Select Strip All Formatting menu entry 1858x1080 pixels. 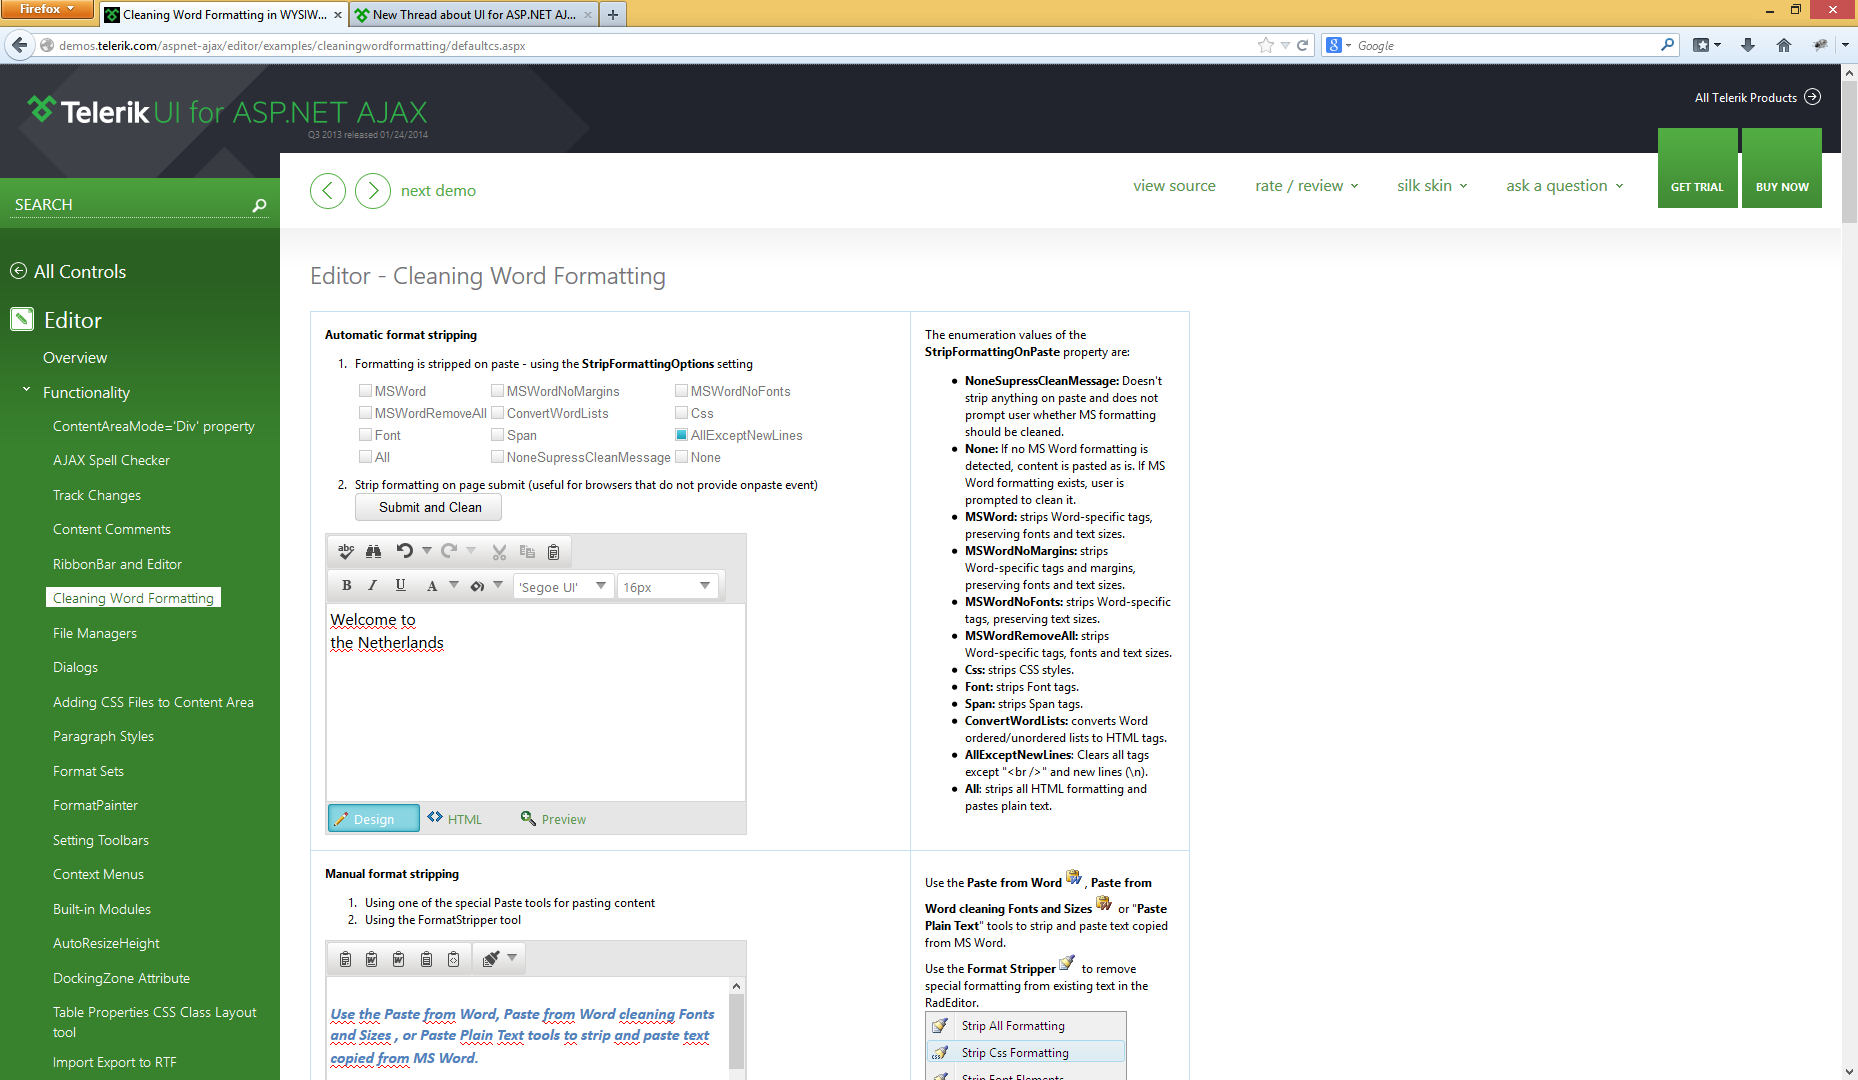coord(1026,1026)
